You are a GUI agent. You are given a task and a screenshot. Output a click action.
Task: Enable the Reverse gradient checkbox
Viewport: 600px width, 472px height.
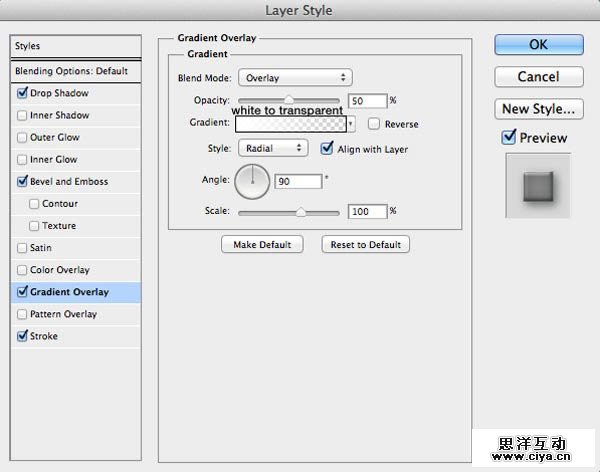[x=374, y=124]
